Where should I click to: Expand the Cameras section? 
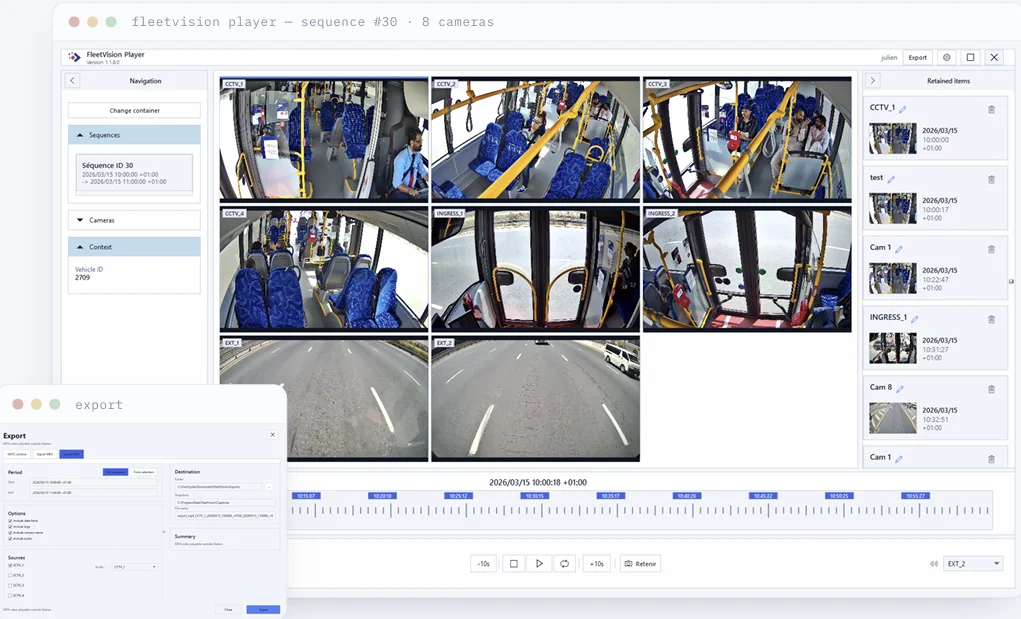tap(134, 220)
